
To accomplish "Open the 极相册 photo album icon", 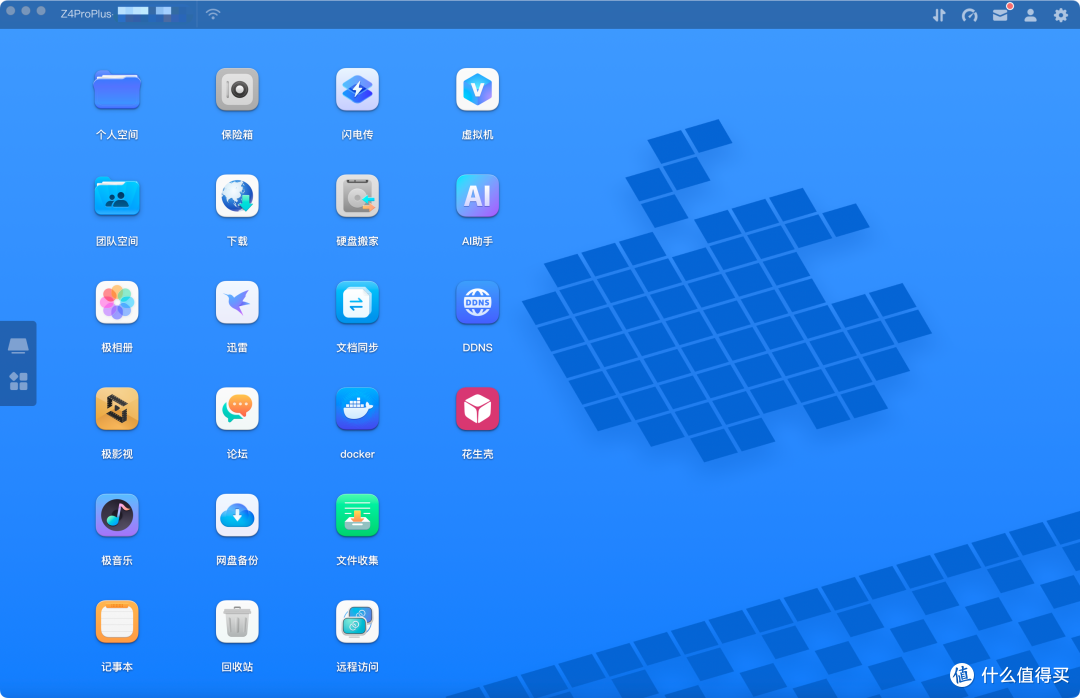I will [117, 302].
